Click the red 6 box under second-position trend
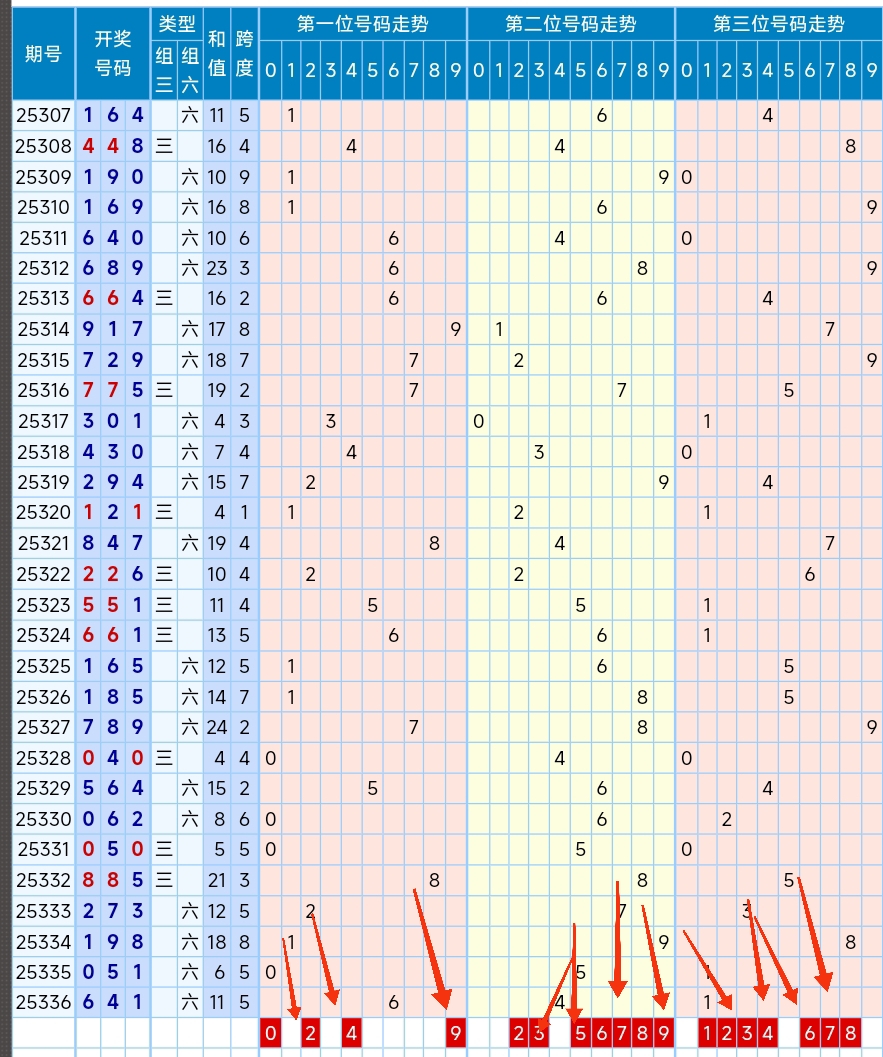This screenshot has width=883, height=1057. (601, 1033)
